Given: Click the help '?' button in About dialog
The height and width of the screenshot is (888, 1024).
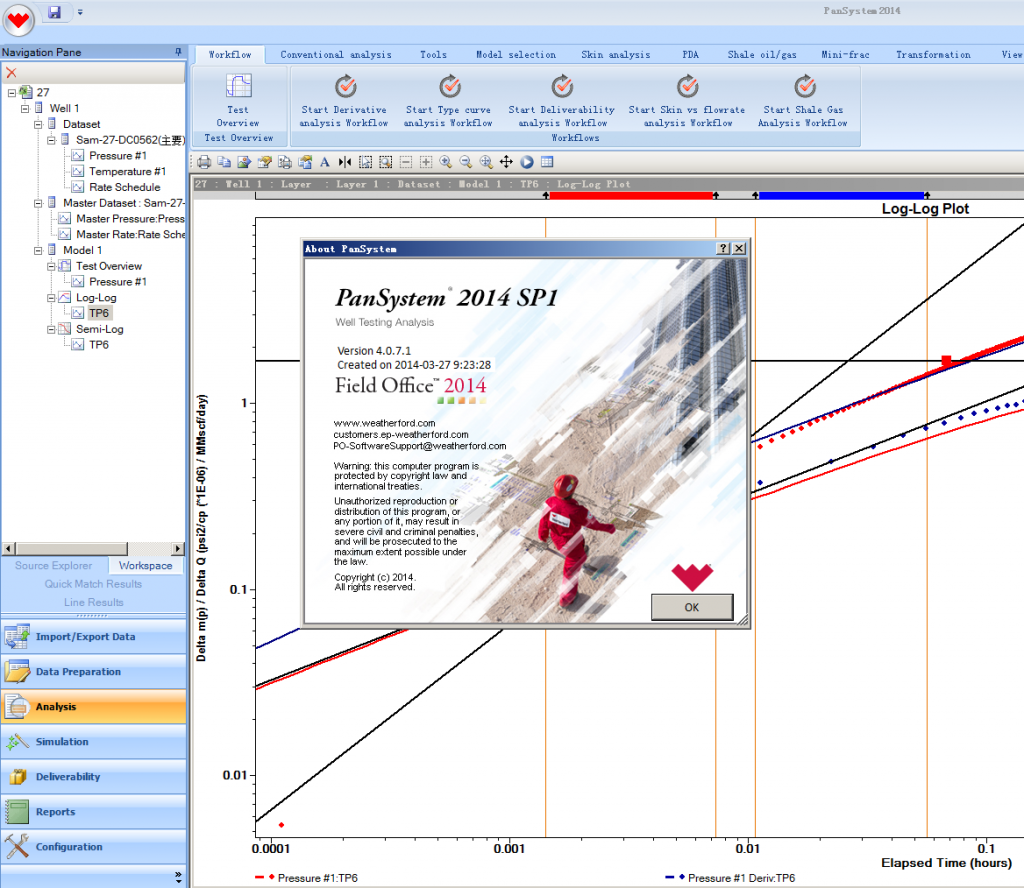Looking at the screenshot, I should click(x=723, y=248).
